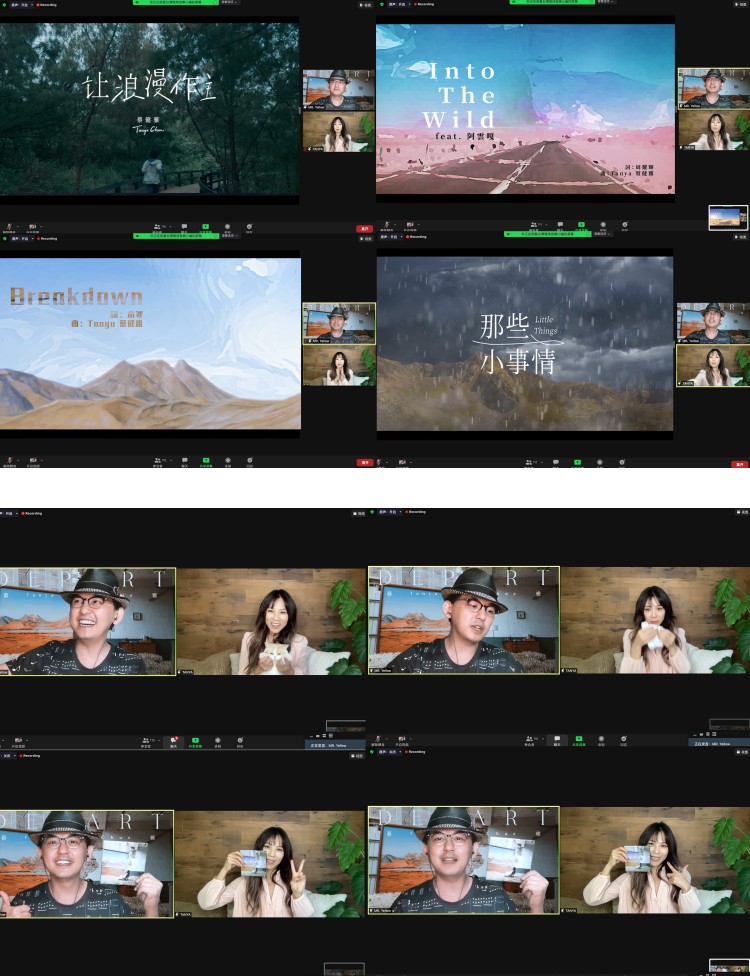Open chat icon below Breakdown slide
The height and width of the screenshot is (976, 750).
point(184,461)
